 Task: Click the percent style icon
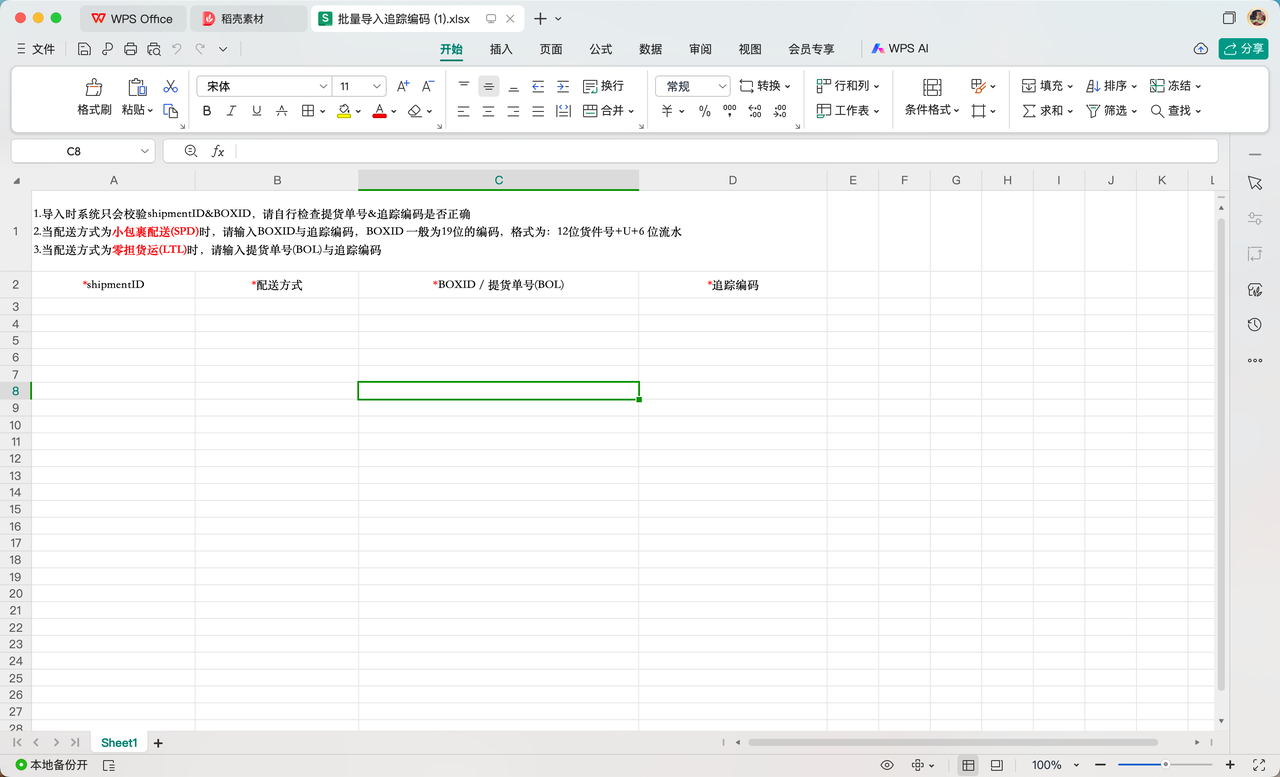704,111
